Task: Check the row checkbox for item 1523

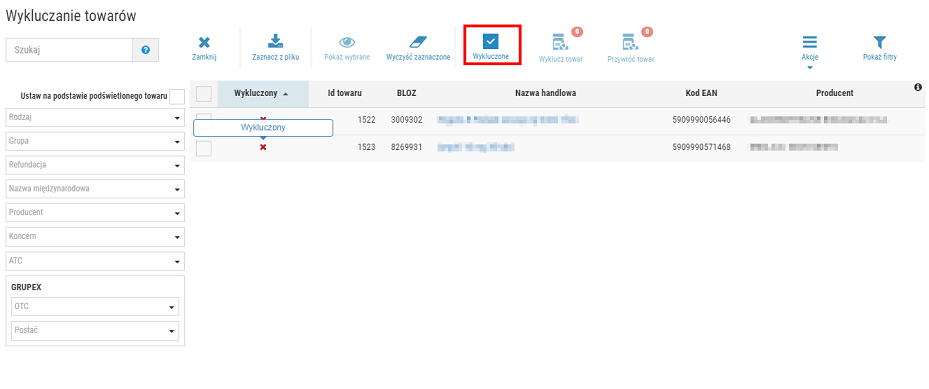Action: click(x=204, y=149)
